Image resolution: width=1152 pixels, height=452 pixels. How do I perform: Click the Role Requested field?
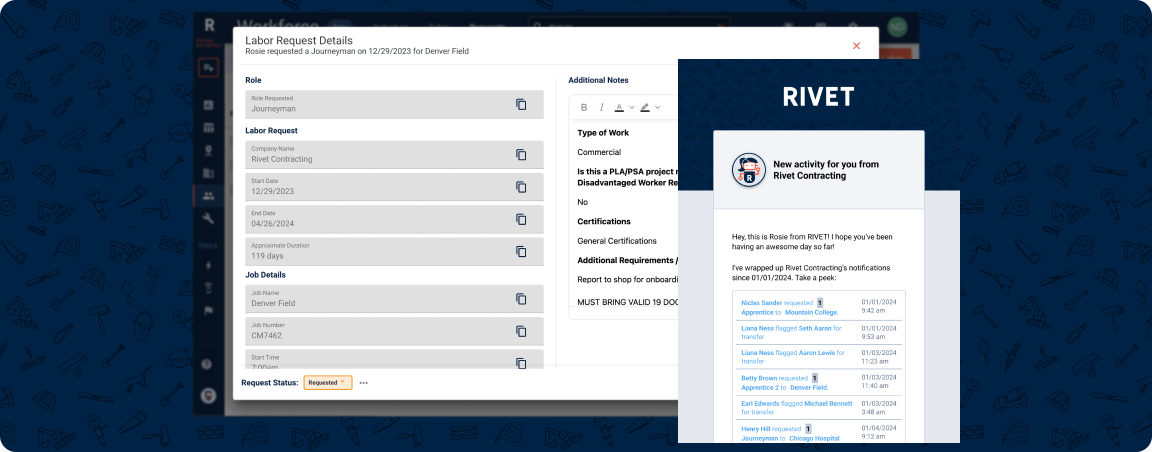pos(394,104)
